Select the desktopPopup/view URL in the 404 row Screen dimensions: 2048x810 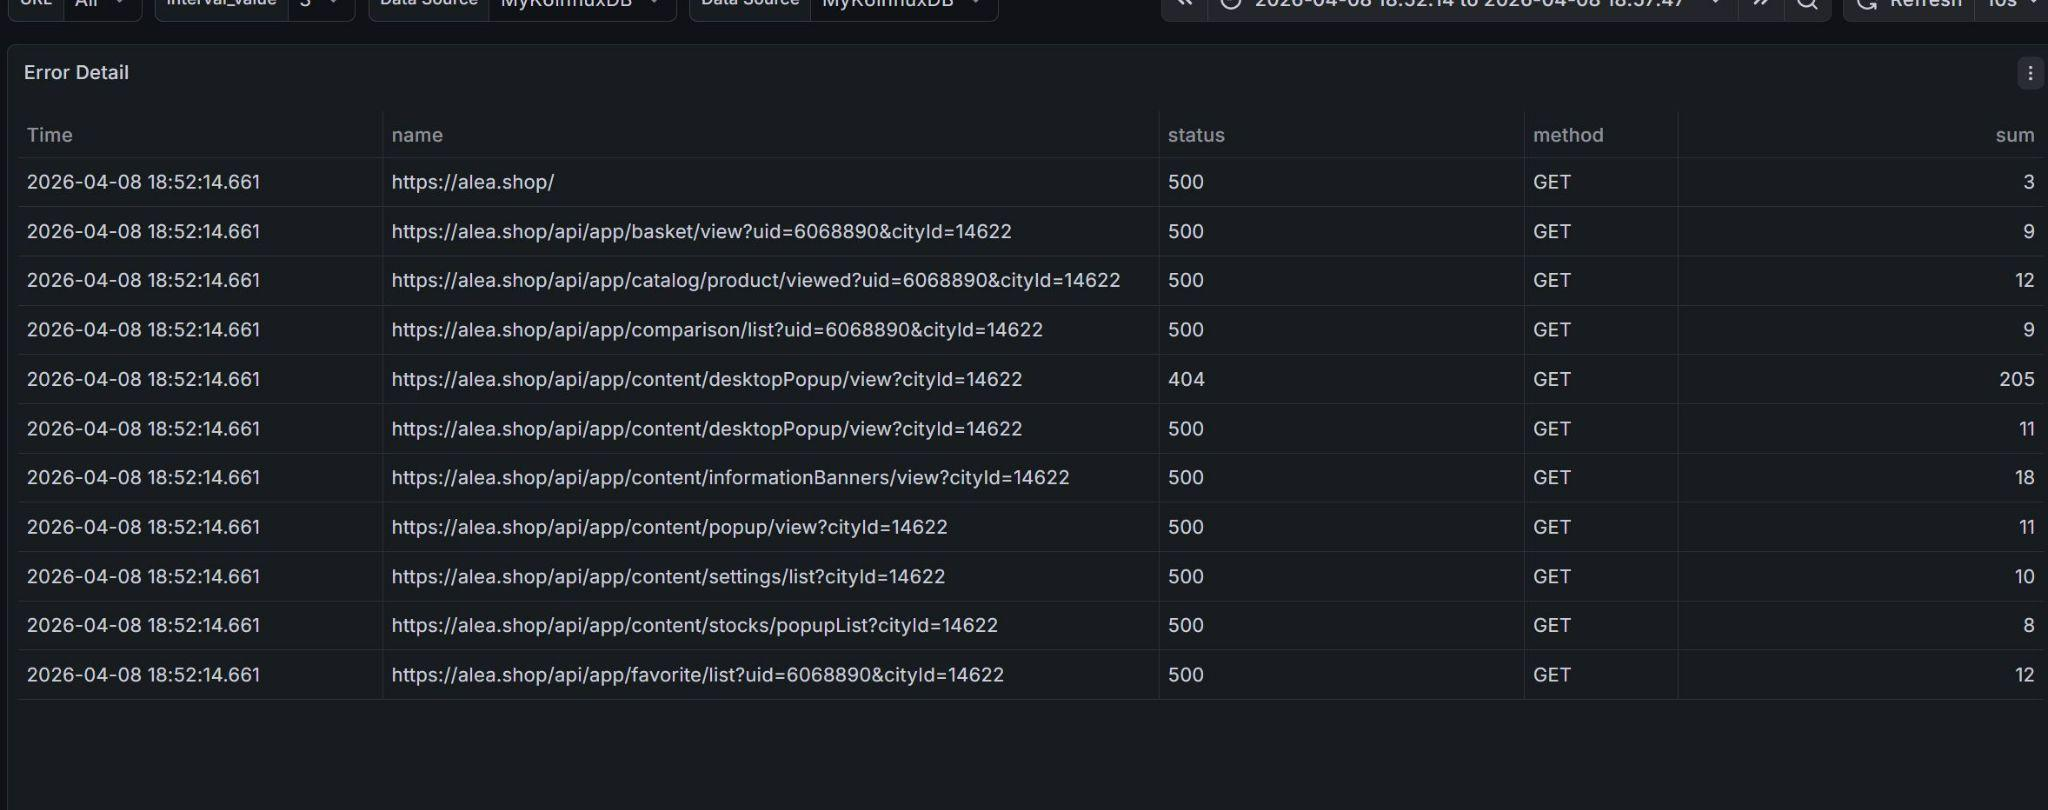pyautogui.click(x=707, y=379)
